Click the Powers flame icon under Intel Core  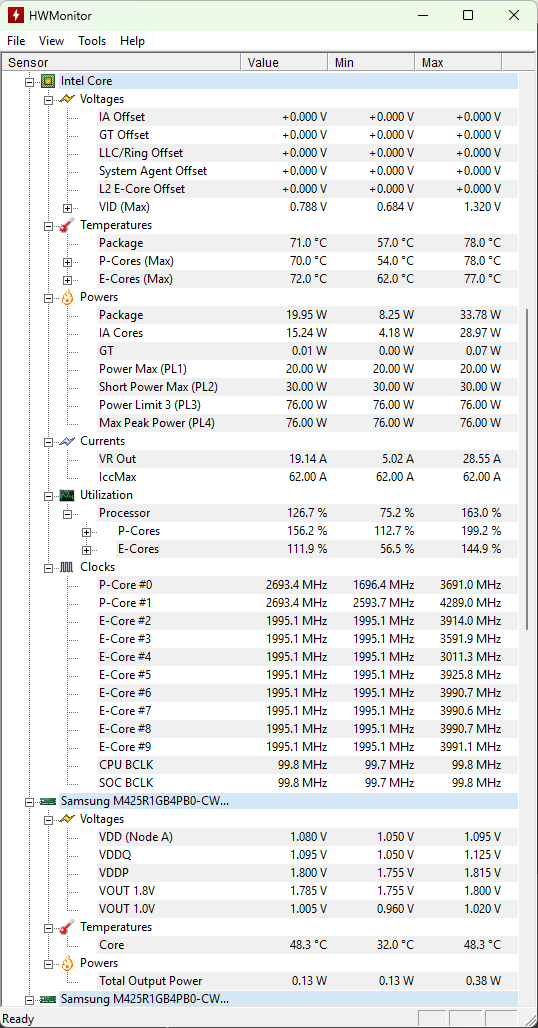67,297
